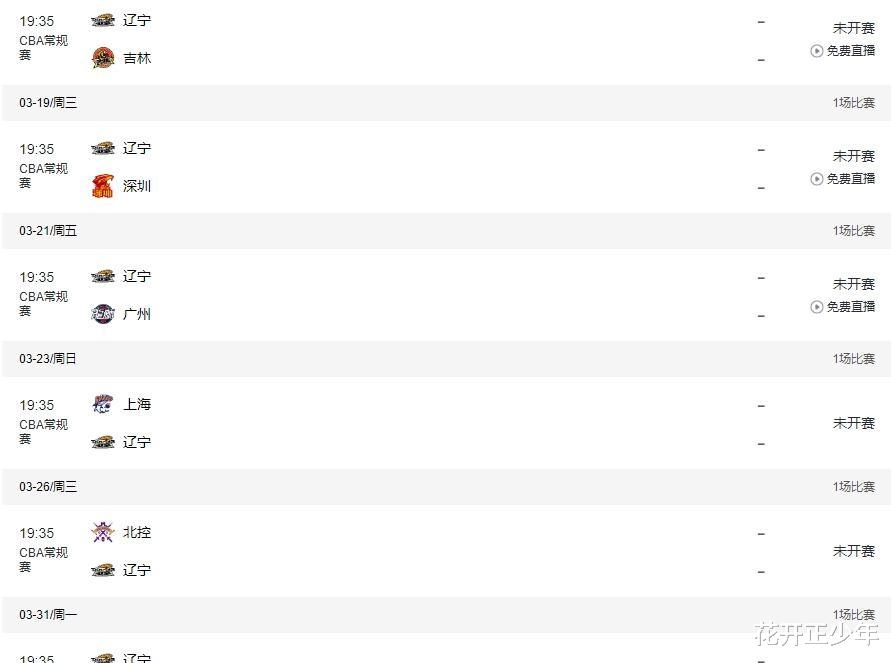The image size is (891, 663).
Task: Click the 北控 team logo icon
Action: [103, 532]
